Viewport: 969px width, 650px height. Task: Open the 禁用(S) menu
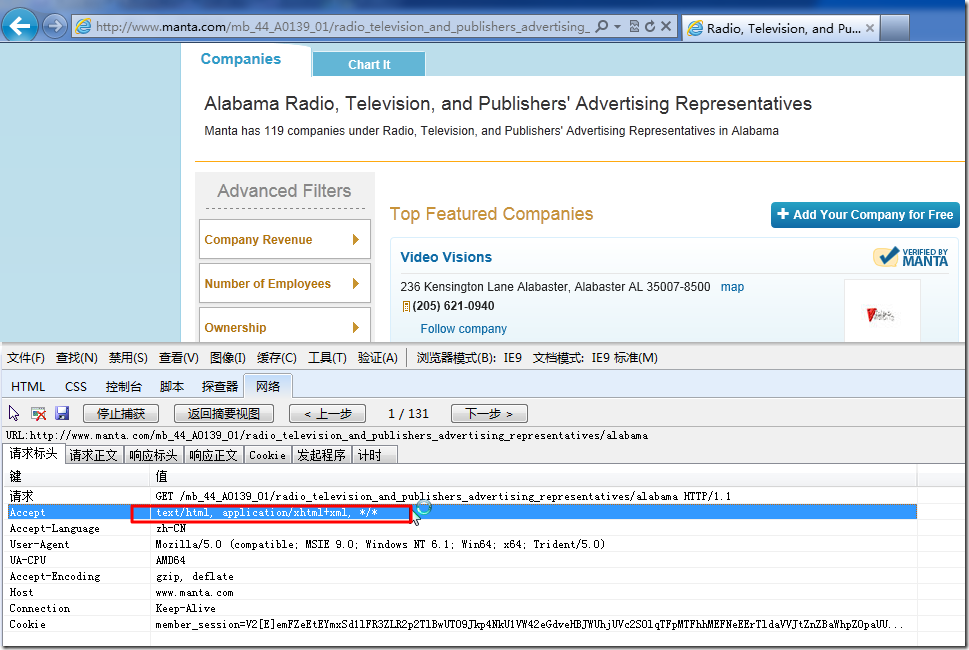128,358
